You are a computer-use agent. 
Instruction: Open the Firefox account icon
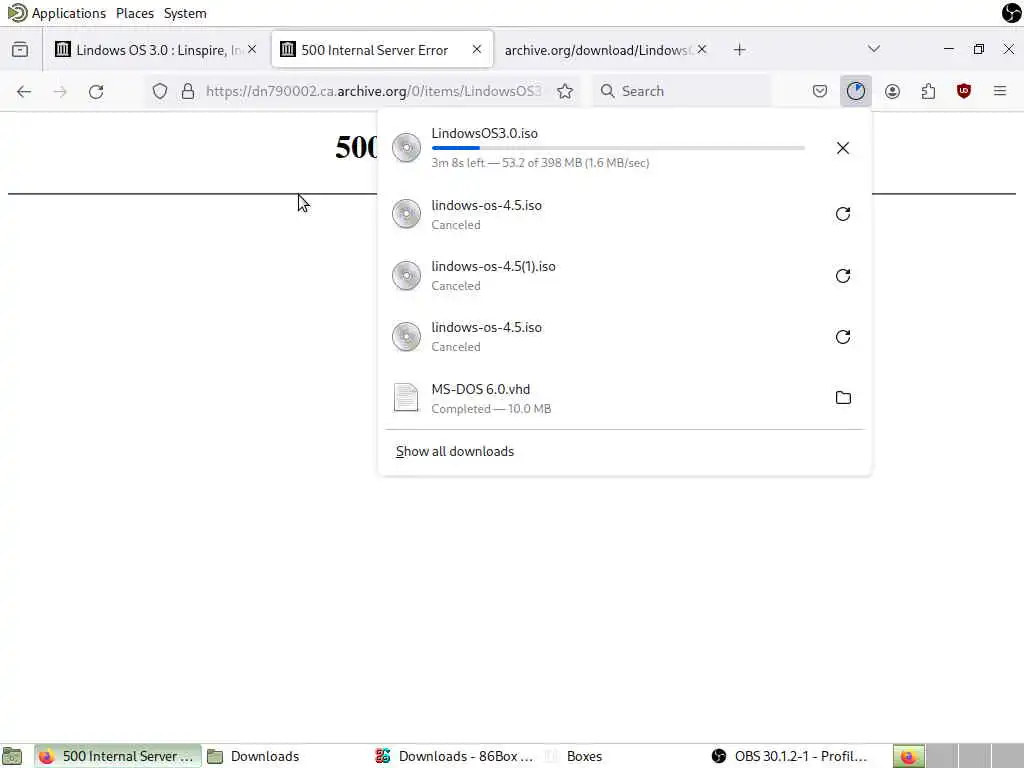[892, 91]
